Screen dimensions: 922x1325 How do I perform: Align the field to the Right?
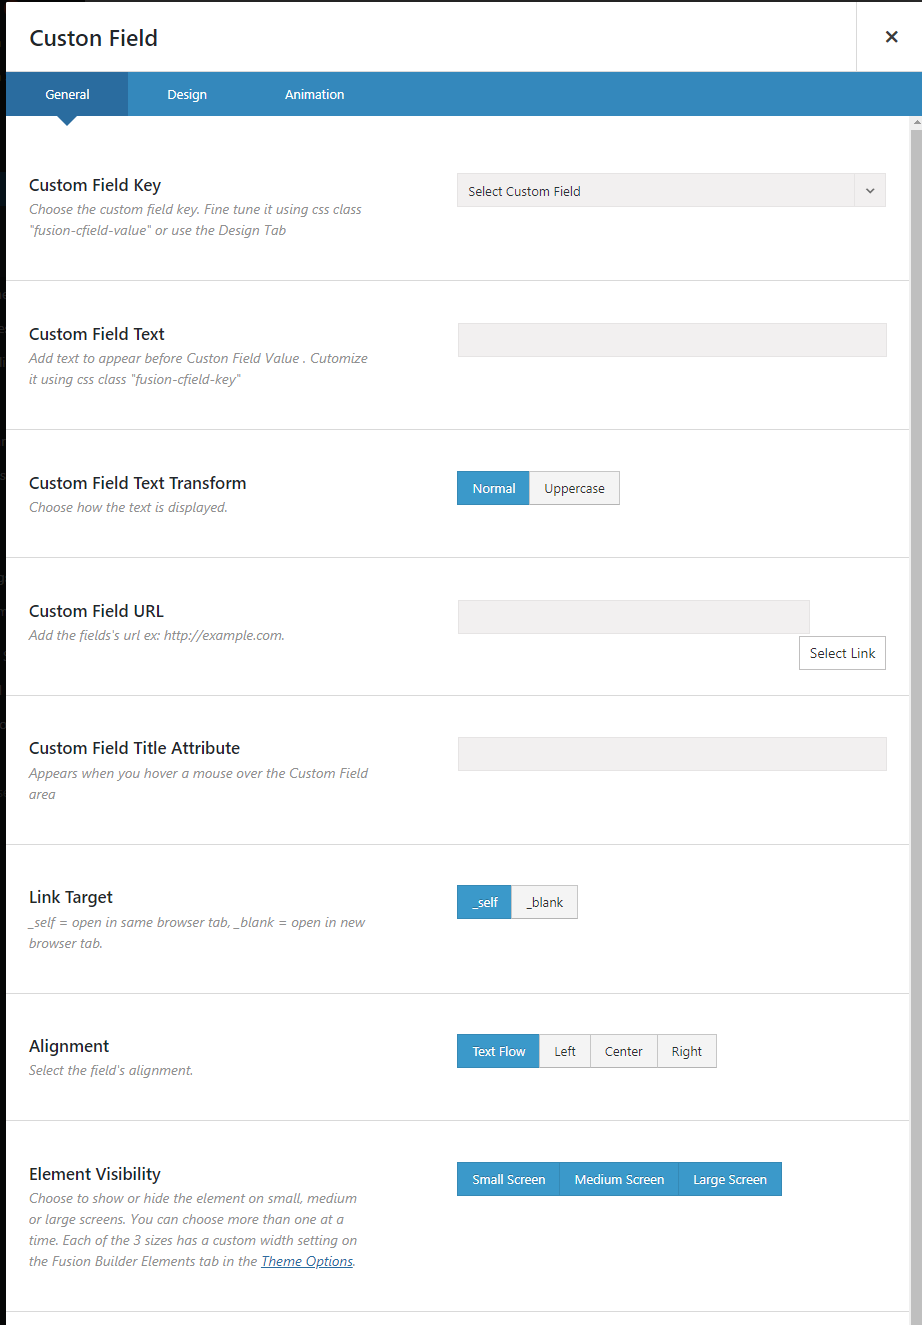coord(686,1051)
